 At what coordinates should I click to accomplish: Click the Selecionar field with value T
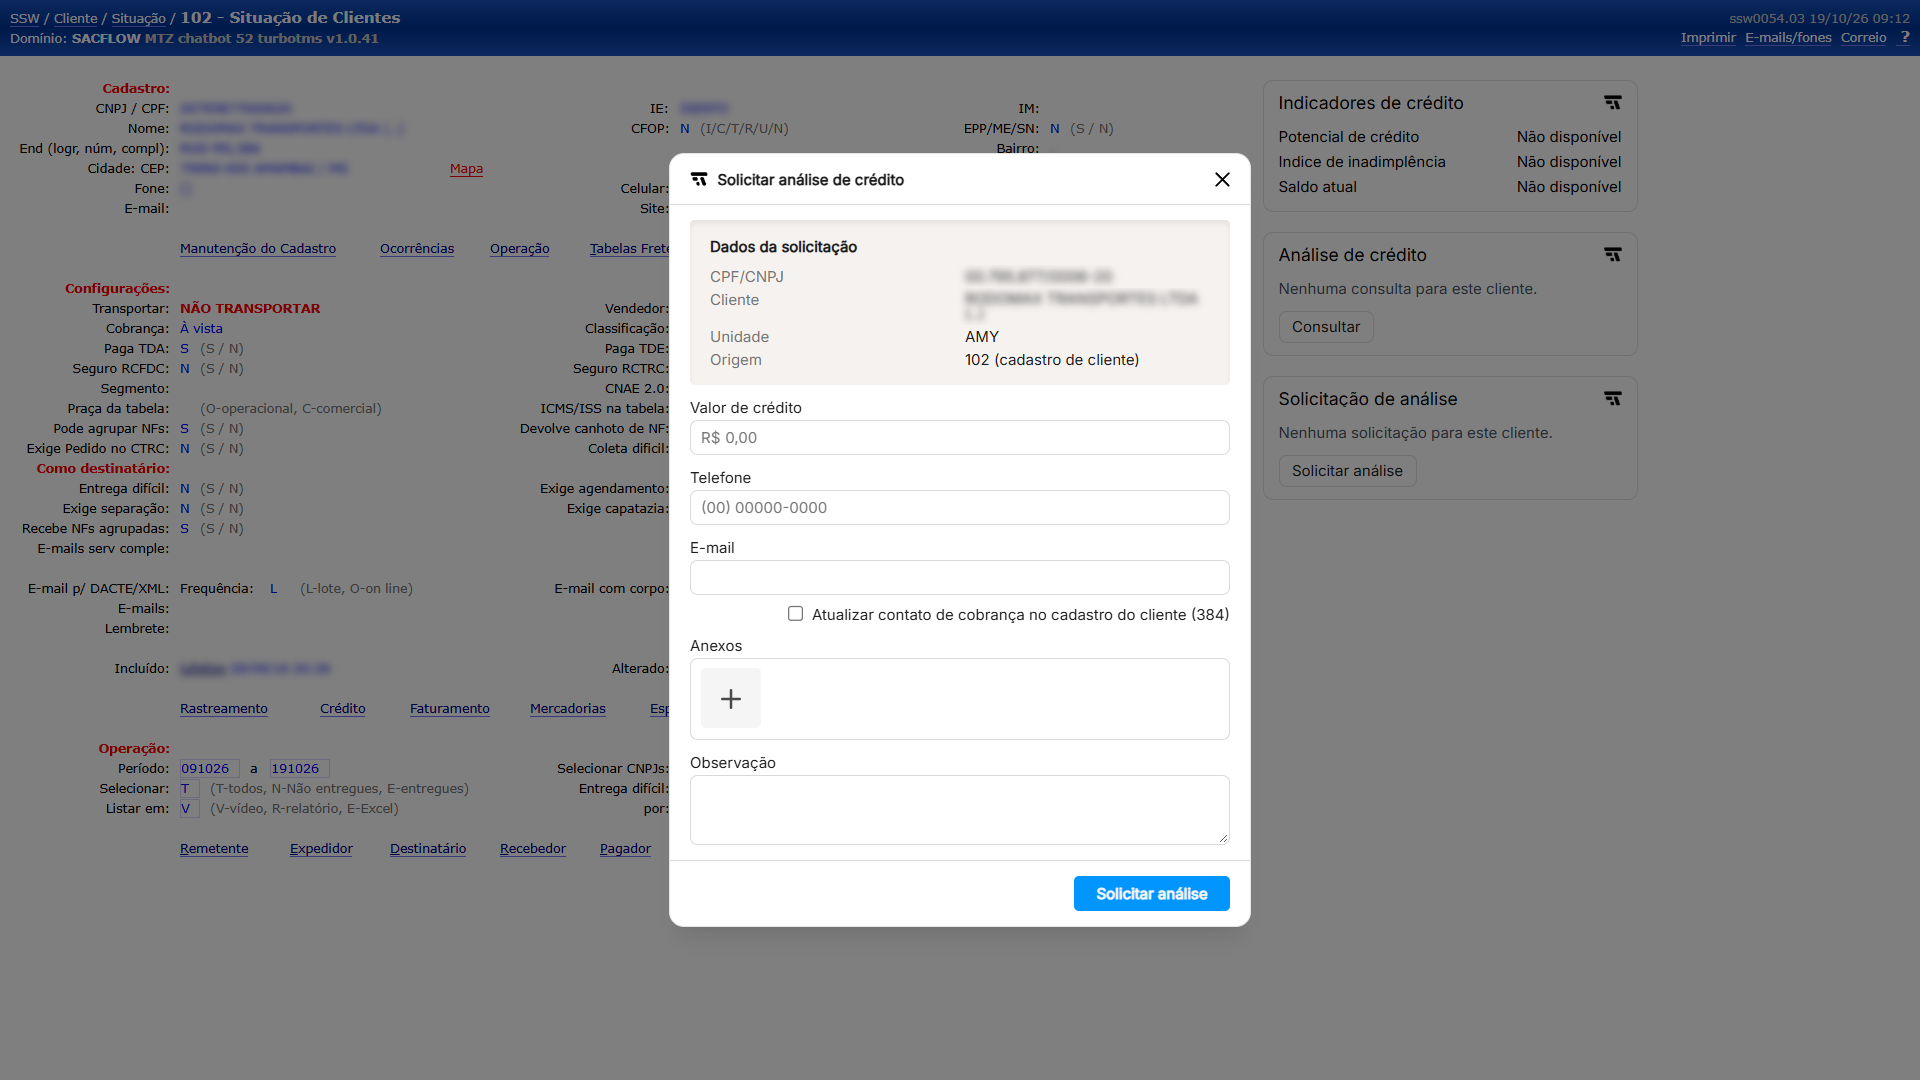tap(189, 789)
